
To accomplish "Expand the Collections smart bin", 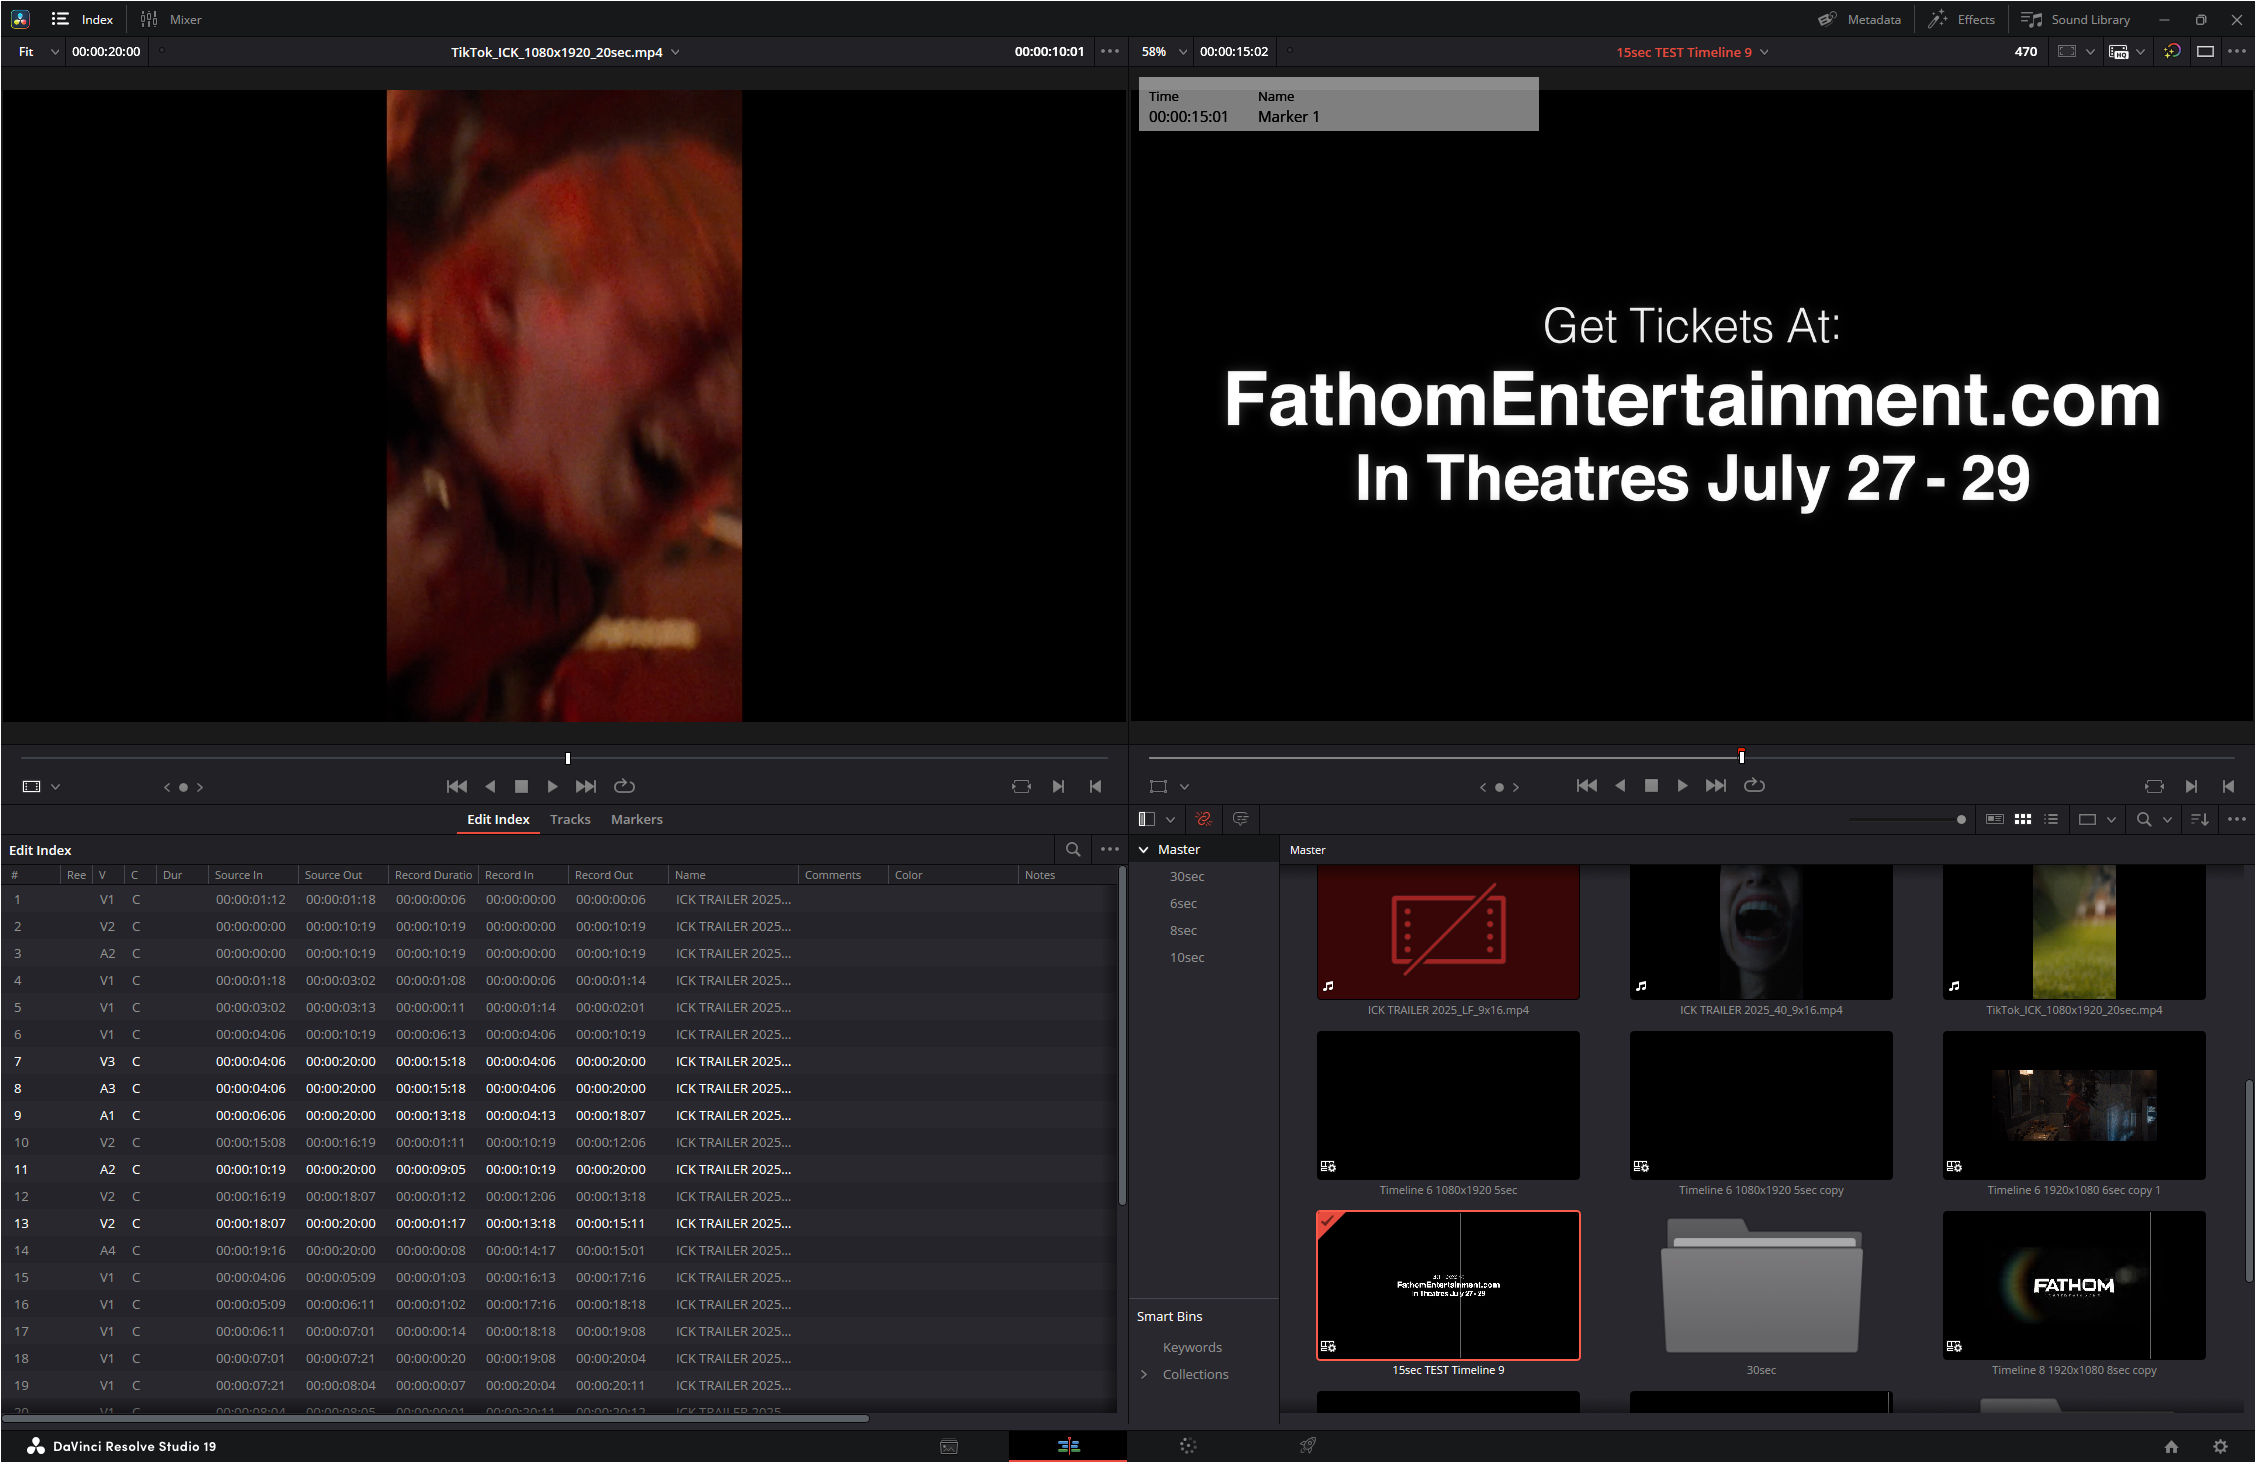I will point(1144,1374).
